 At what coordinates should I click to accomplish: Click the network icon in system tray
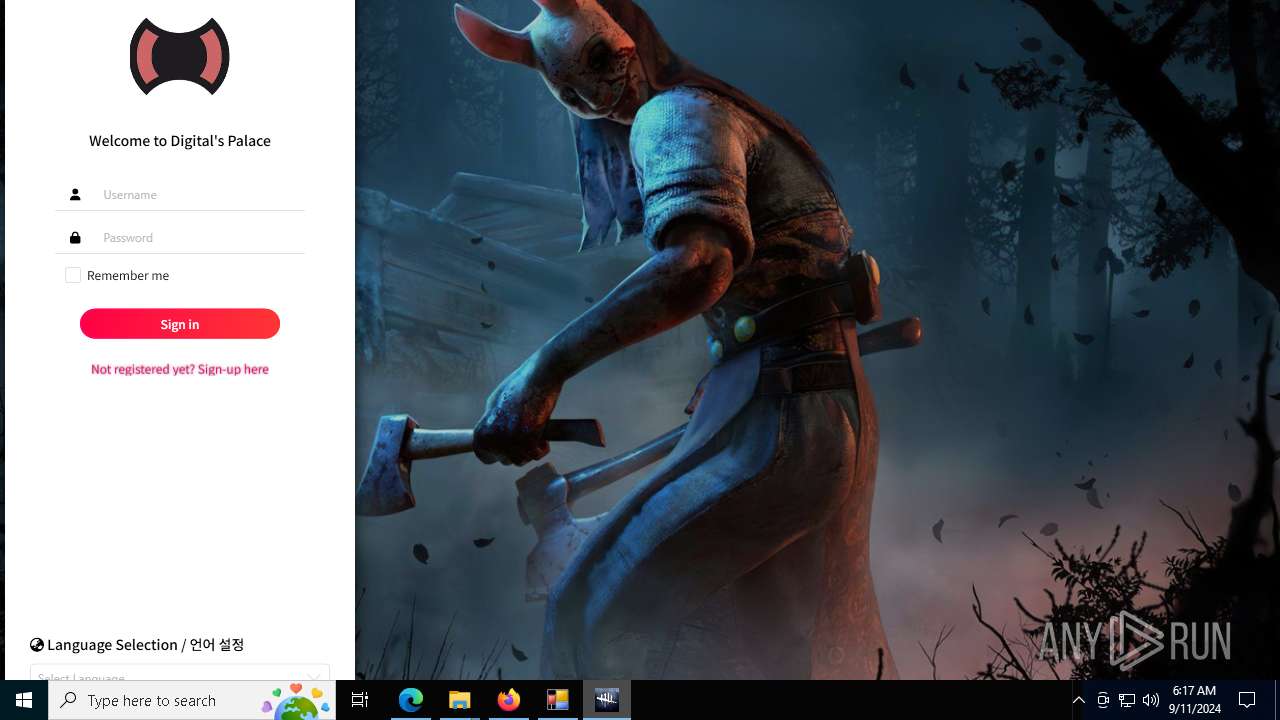(1127, 700)
